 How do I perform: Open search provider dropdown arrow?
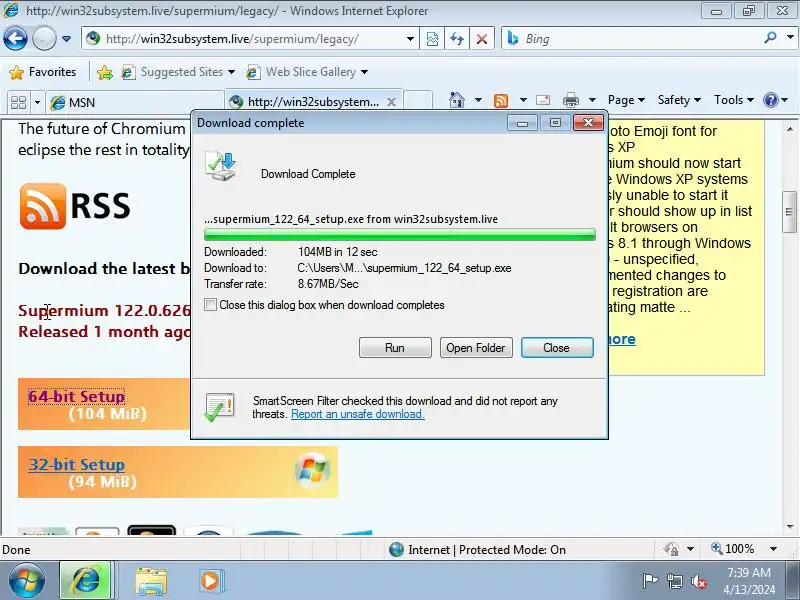(790, 38)
